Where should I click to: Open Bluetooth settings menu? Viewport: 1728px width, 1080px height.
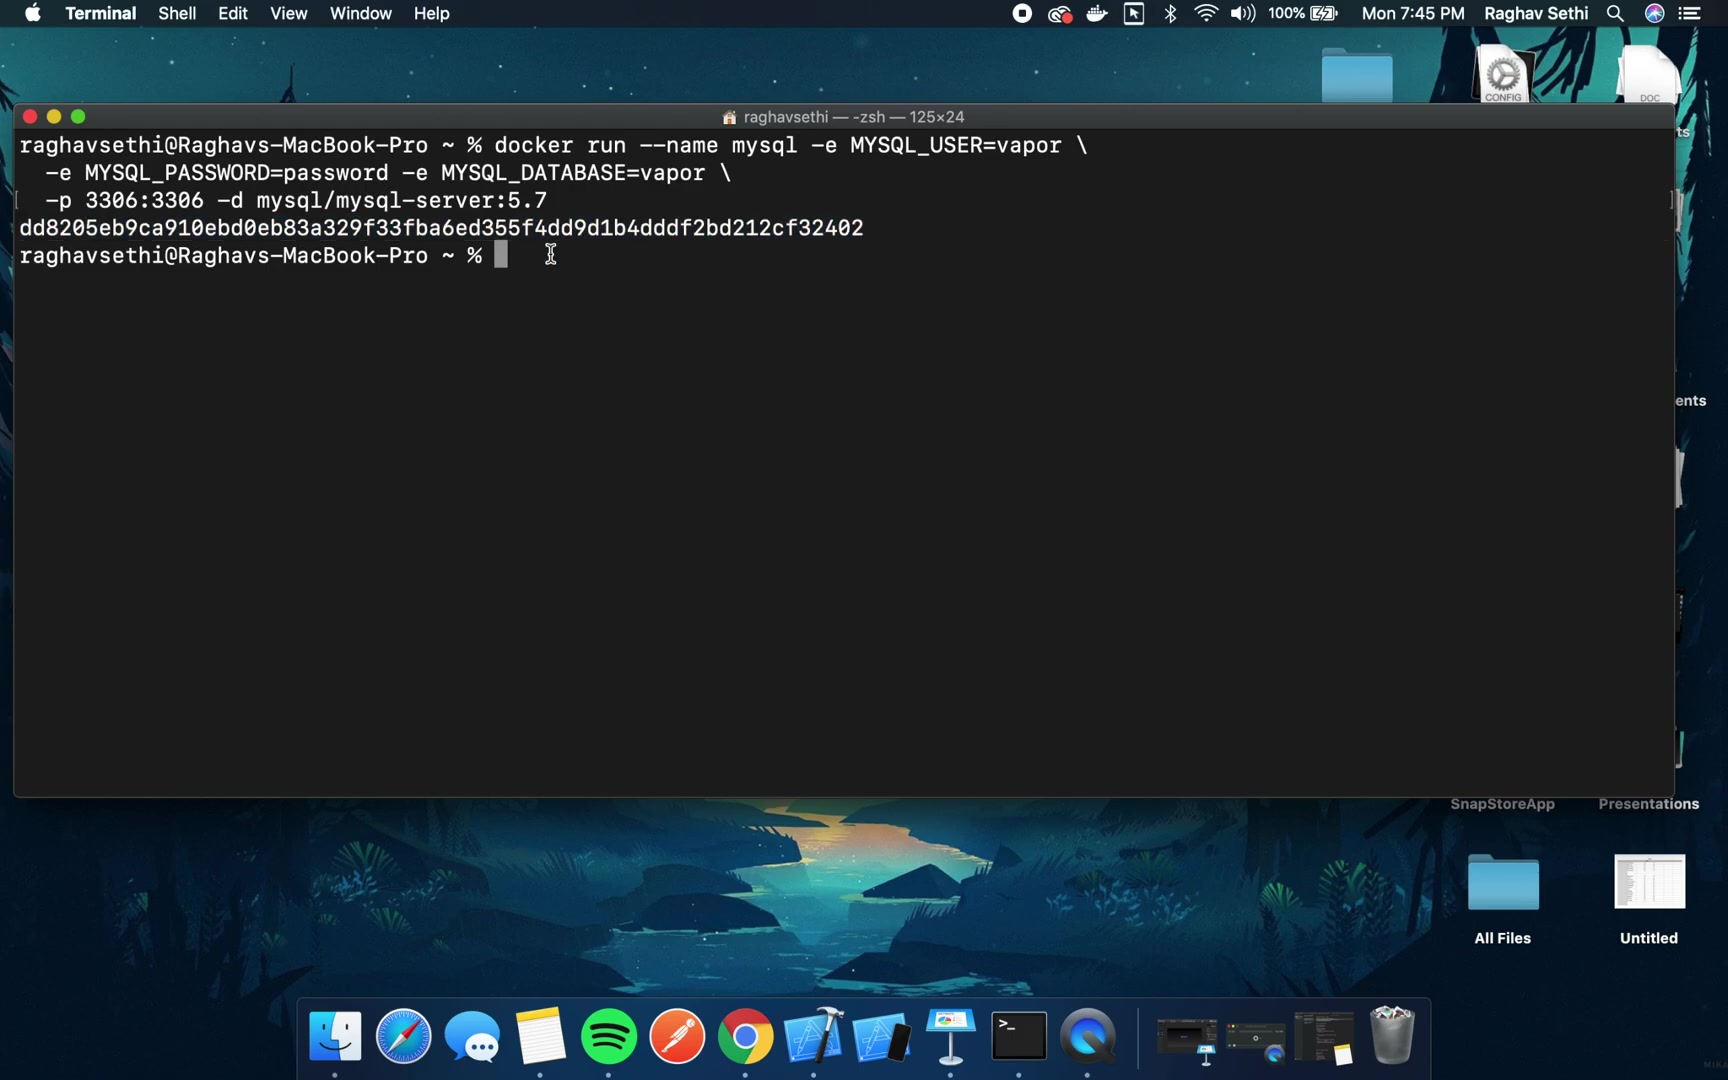point(1170,13)
